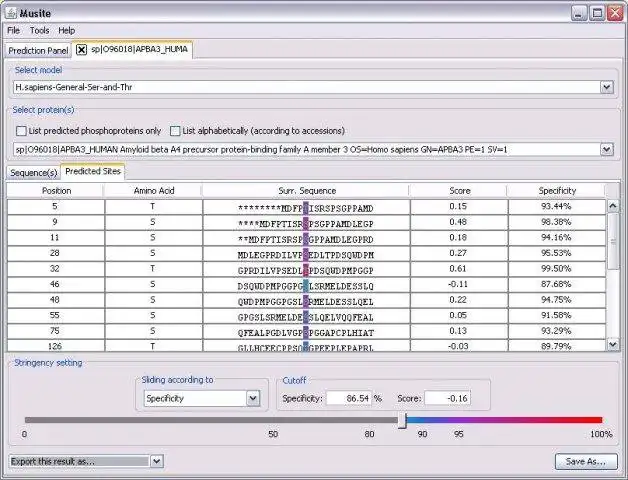Sort by the Score column header
Viewport: 628px width, 480px height.
tap(459, 191)
